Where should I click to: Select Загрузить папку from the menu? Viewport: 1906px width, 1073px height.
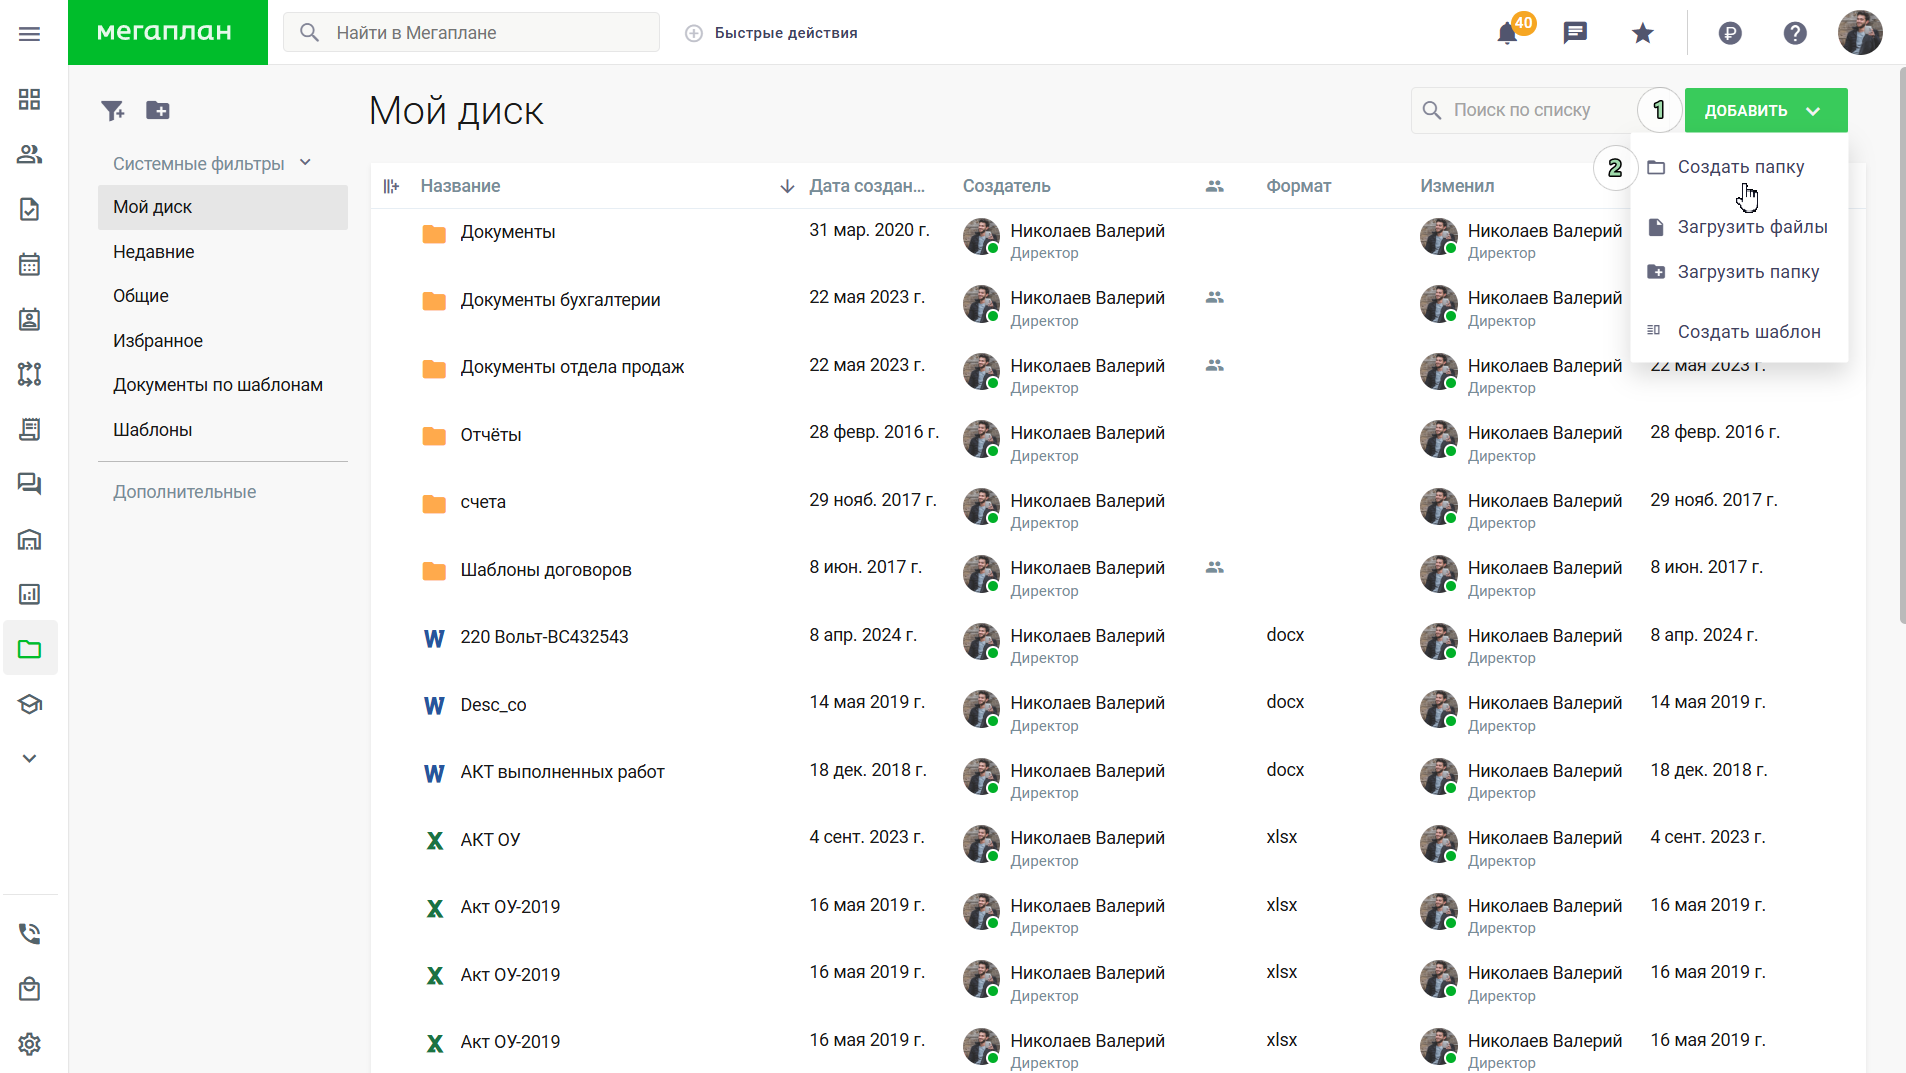[1739, 272]
